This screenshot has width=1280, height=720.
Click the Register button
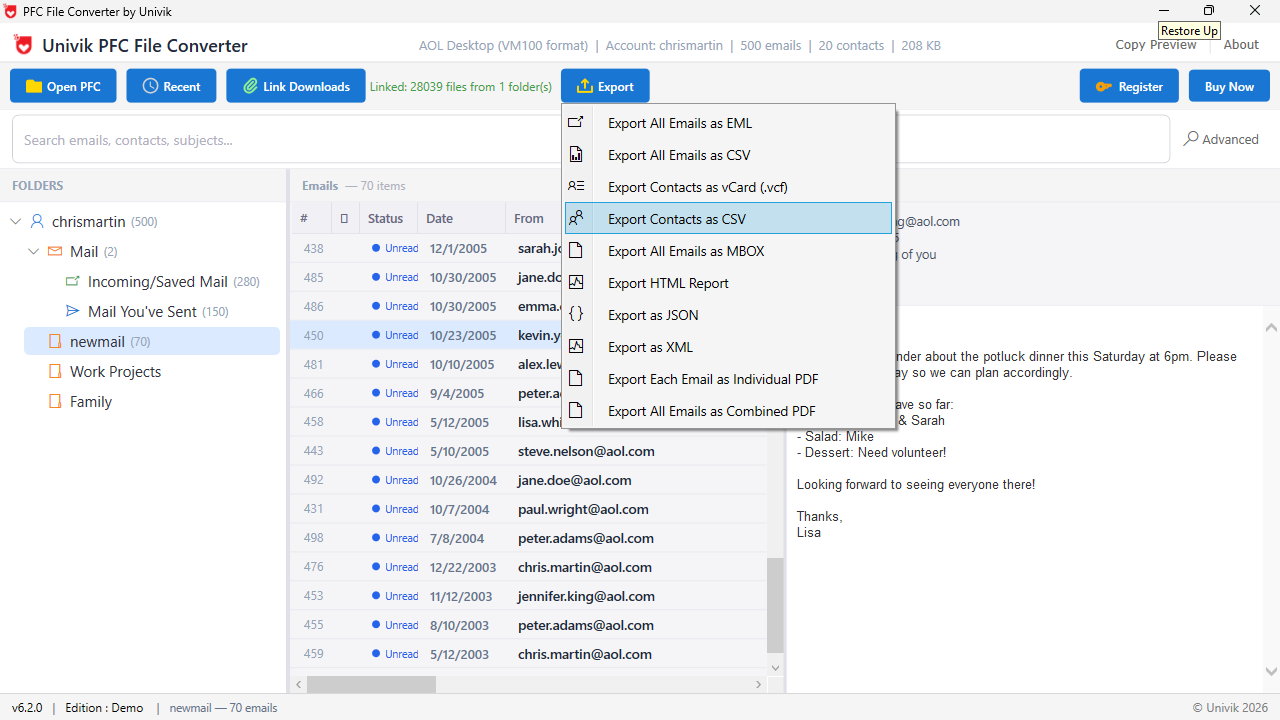coord(1129,85)
